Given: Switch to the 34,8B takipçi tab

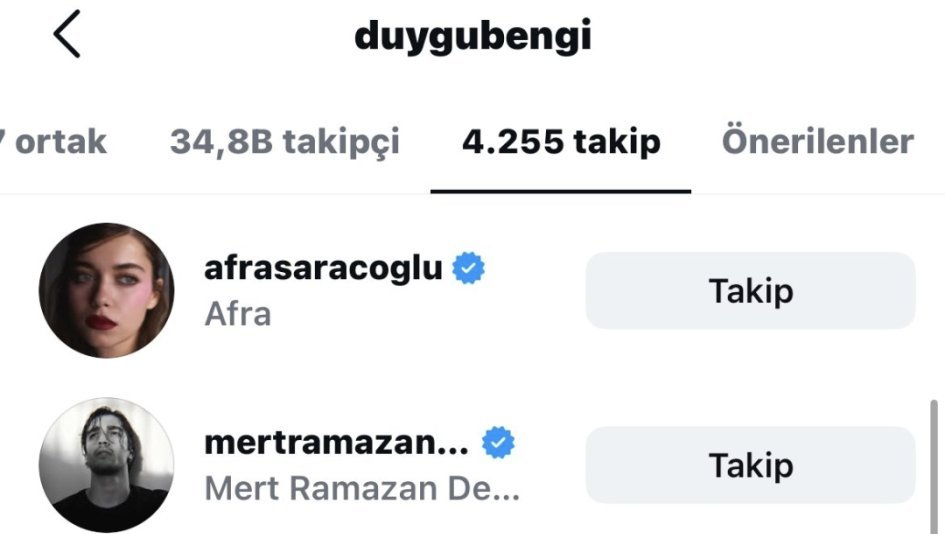Looking at the screenshot, I should (284, 143).
